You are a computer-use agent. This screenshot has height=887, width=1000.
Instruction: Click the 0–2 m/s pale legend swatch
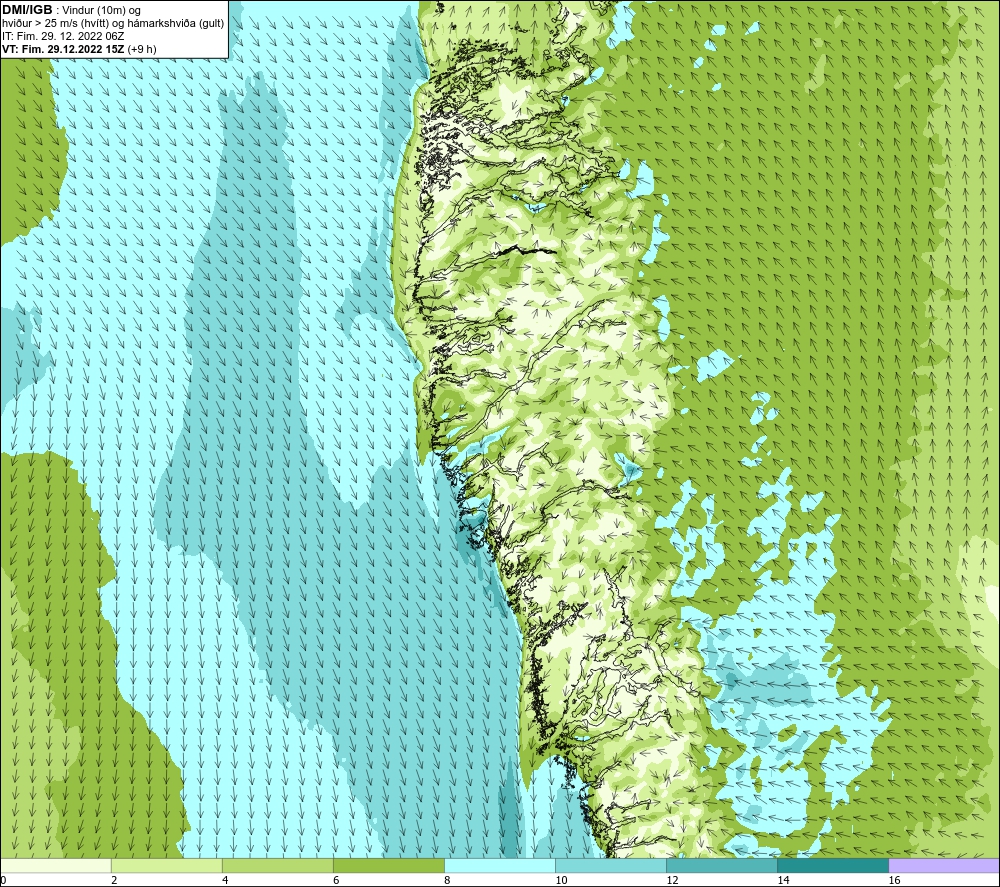click(x=56, y=865)
